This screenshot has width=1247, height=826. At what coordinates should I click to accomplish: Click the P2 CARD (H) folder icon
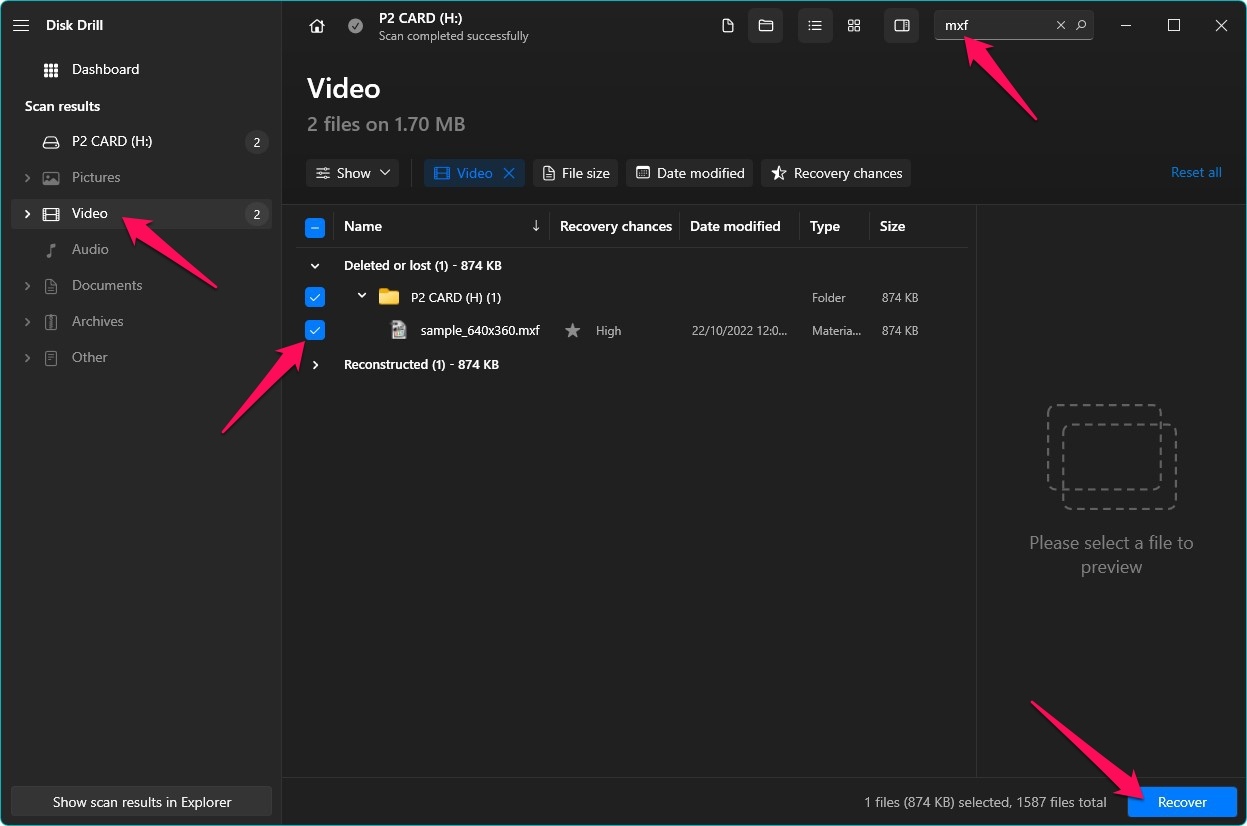point(389,297)
